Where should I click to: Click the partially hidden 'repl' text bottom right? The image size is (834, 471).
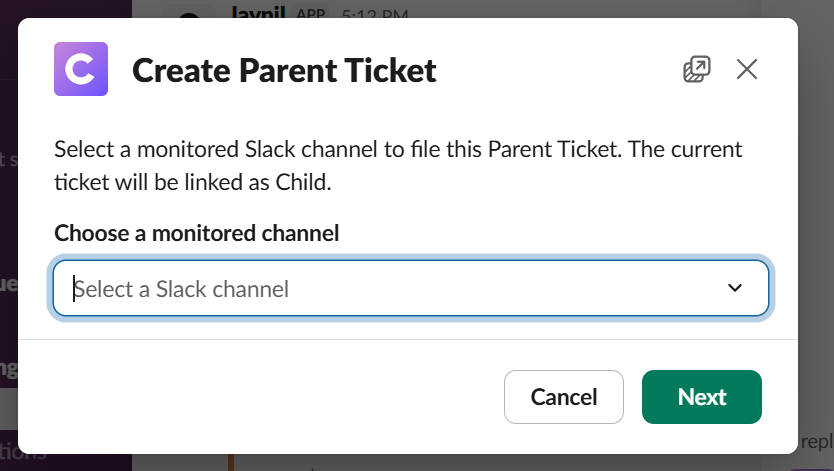[815, 441]
